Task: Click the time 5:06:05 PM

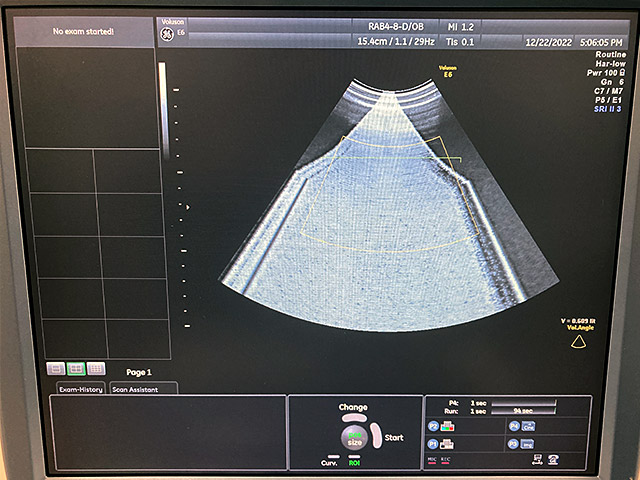Action: [601, 42]
